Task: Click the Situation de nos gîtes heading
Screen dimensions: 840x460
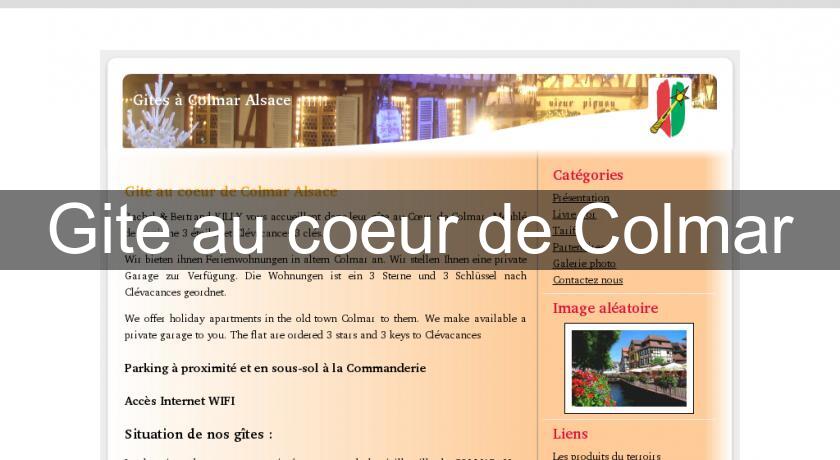Action: (x=198, y=434)
